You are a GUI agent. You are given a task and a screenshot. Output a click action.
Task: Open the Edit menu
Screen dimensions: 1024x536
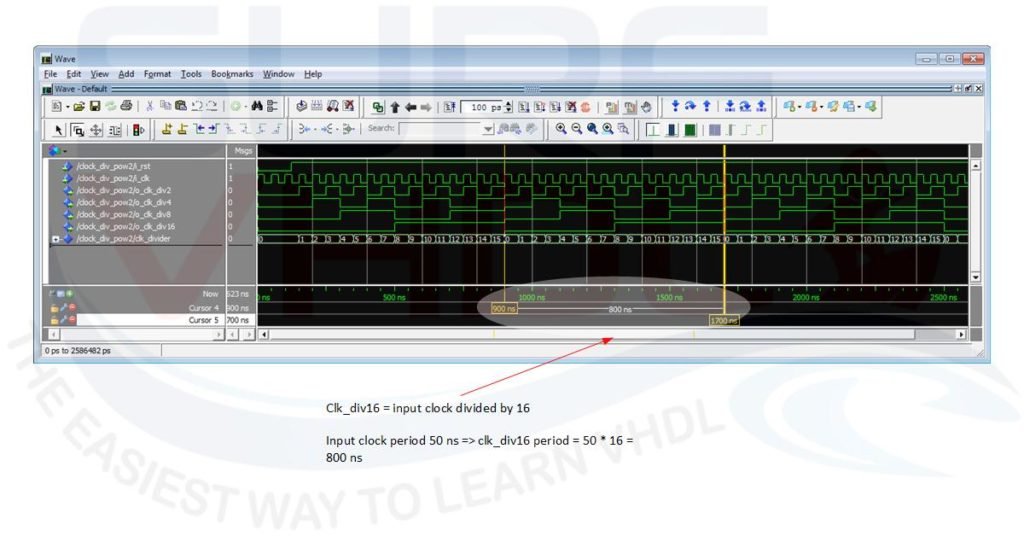pyautogui.click(x=74, y=74)
